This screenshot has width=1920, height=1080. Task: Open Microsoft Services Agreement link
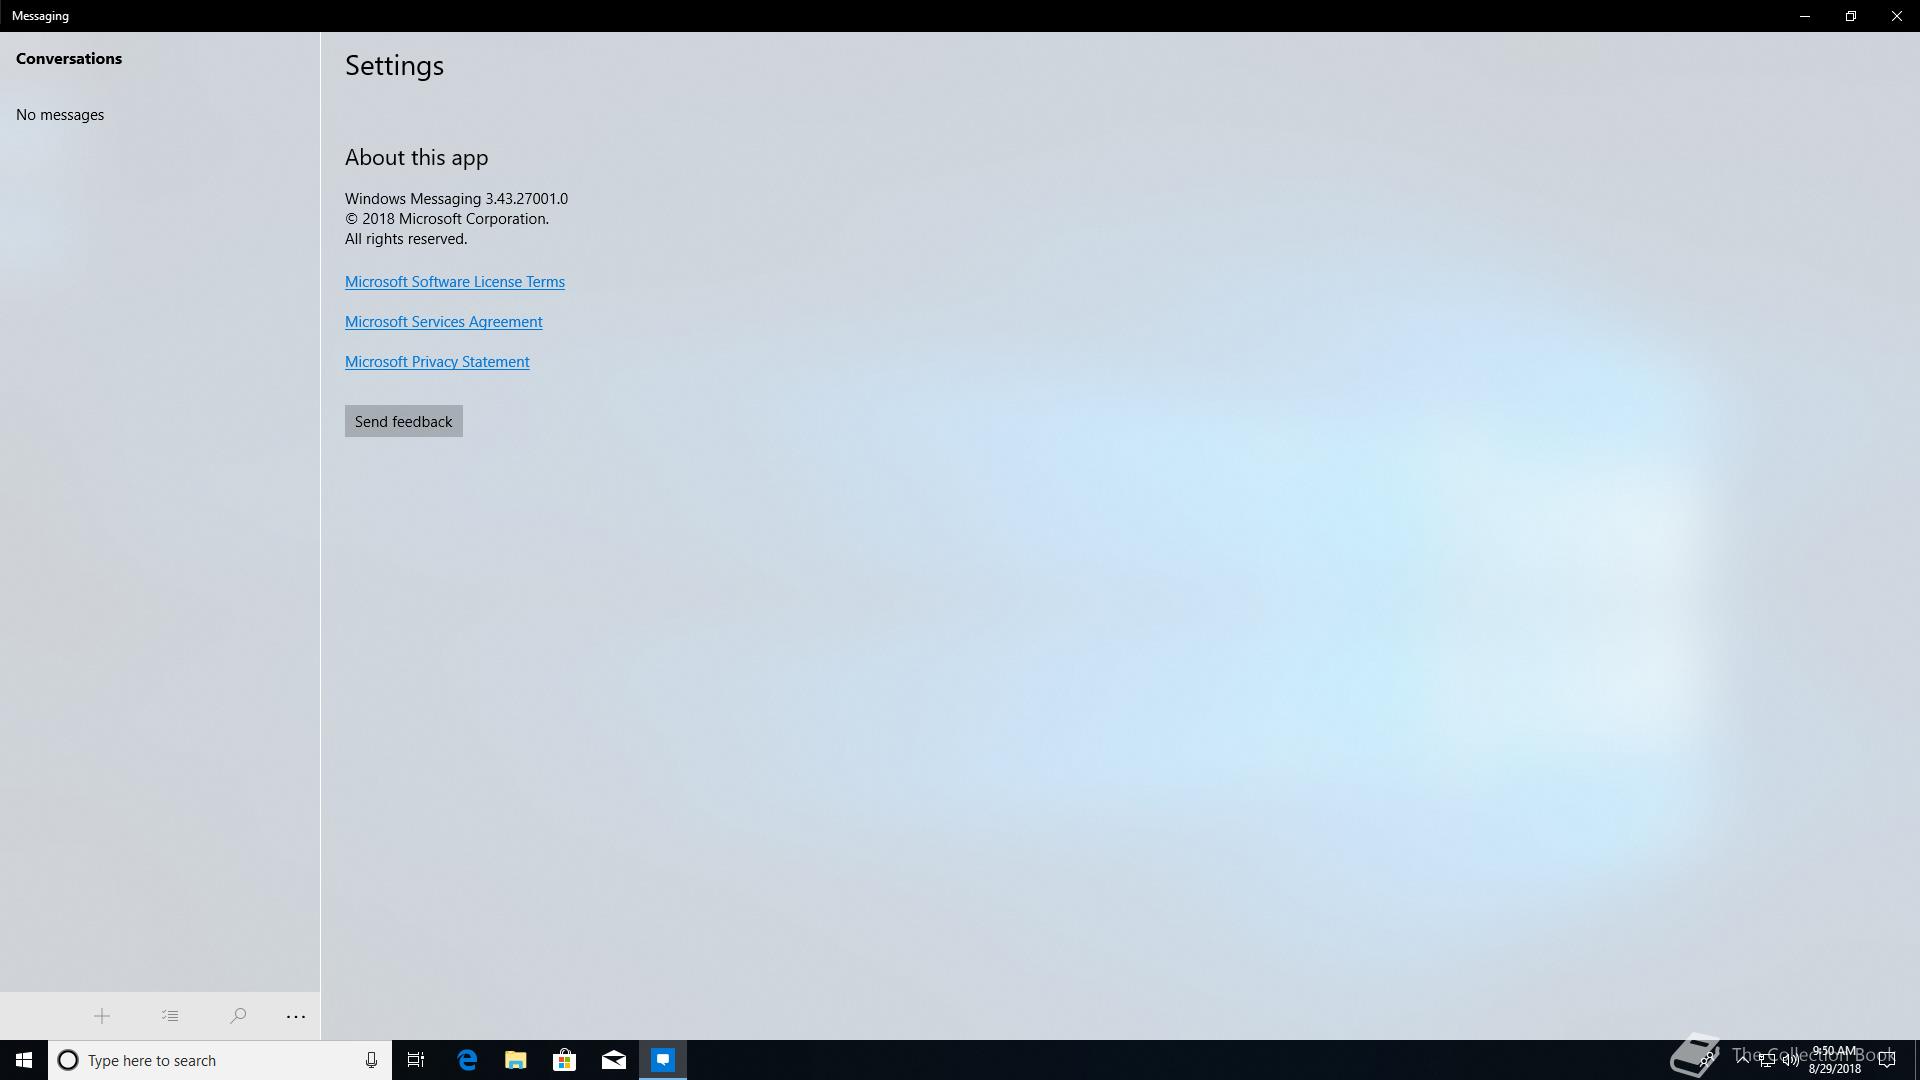(444, 322)
